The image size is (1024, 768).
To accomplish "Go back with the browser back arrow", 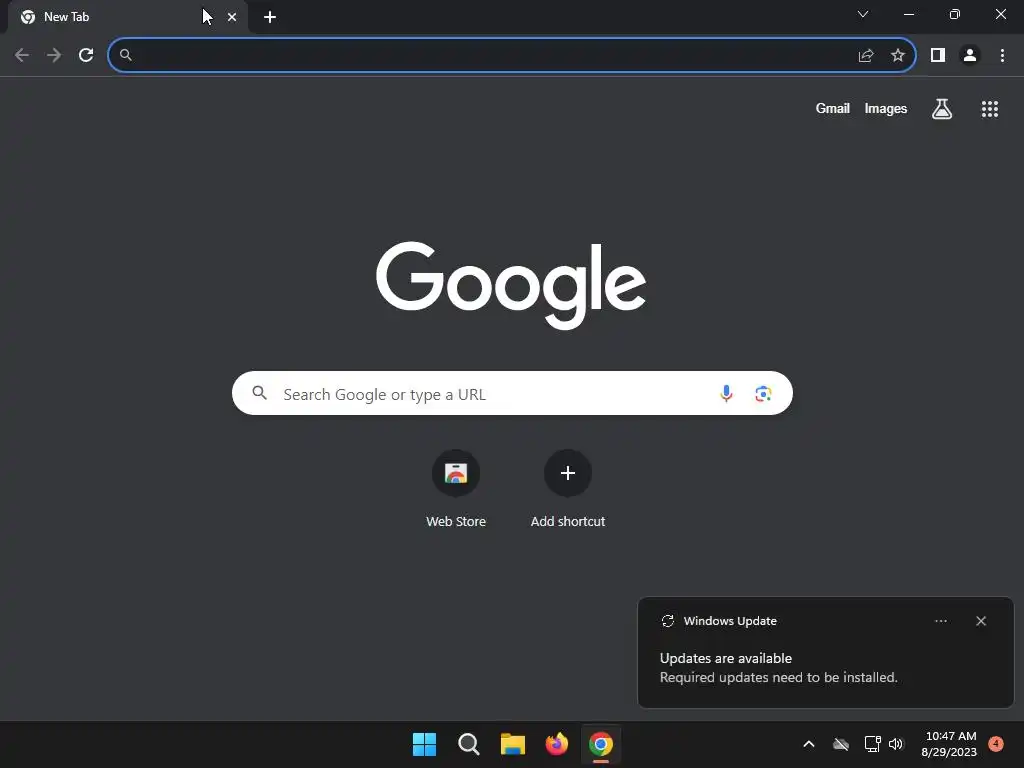I will tap(22, 55).
